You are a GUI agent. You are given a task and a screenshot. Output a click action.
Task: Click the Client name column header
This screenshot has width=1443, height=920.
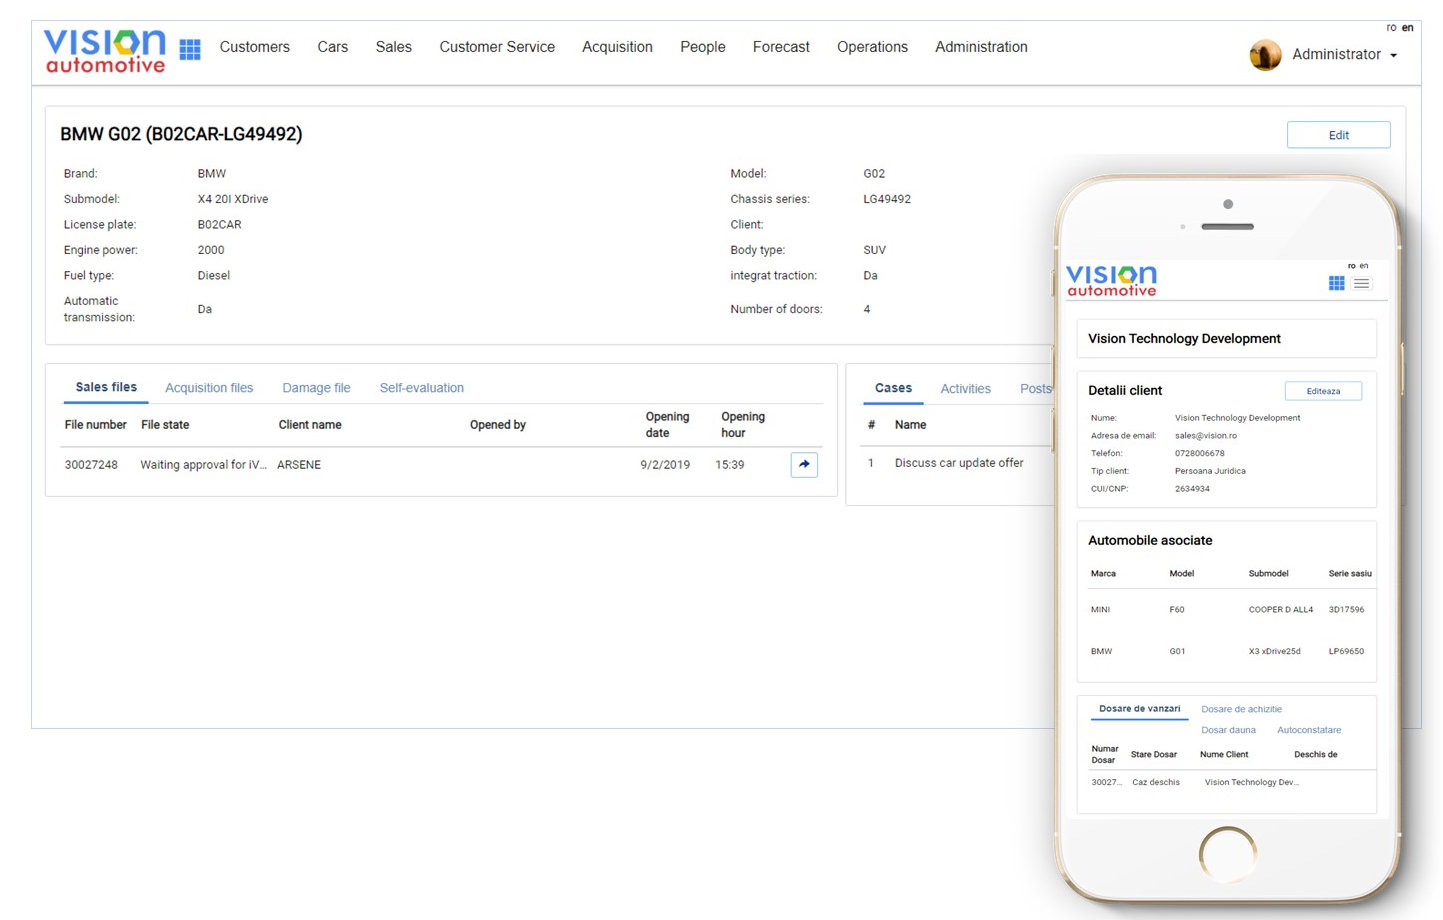[x=310, y=425]
